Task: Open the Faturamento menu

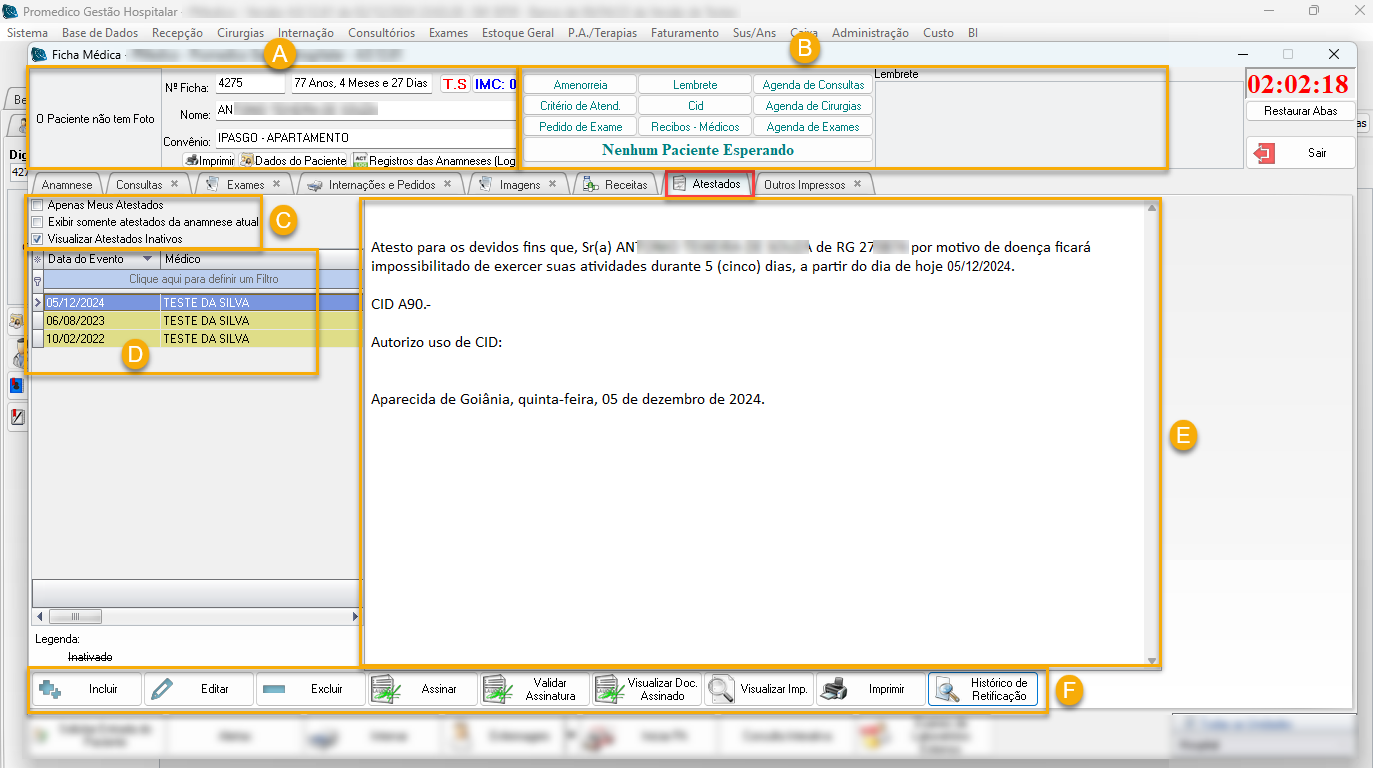Action: (684, 33)
